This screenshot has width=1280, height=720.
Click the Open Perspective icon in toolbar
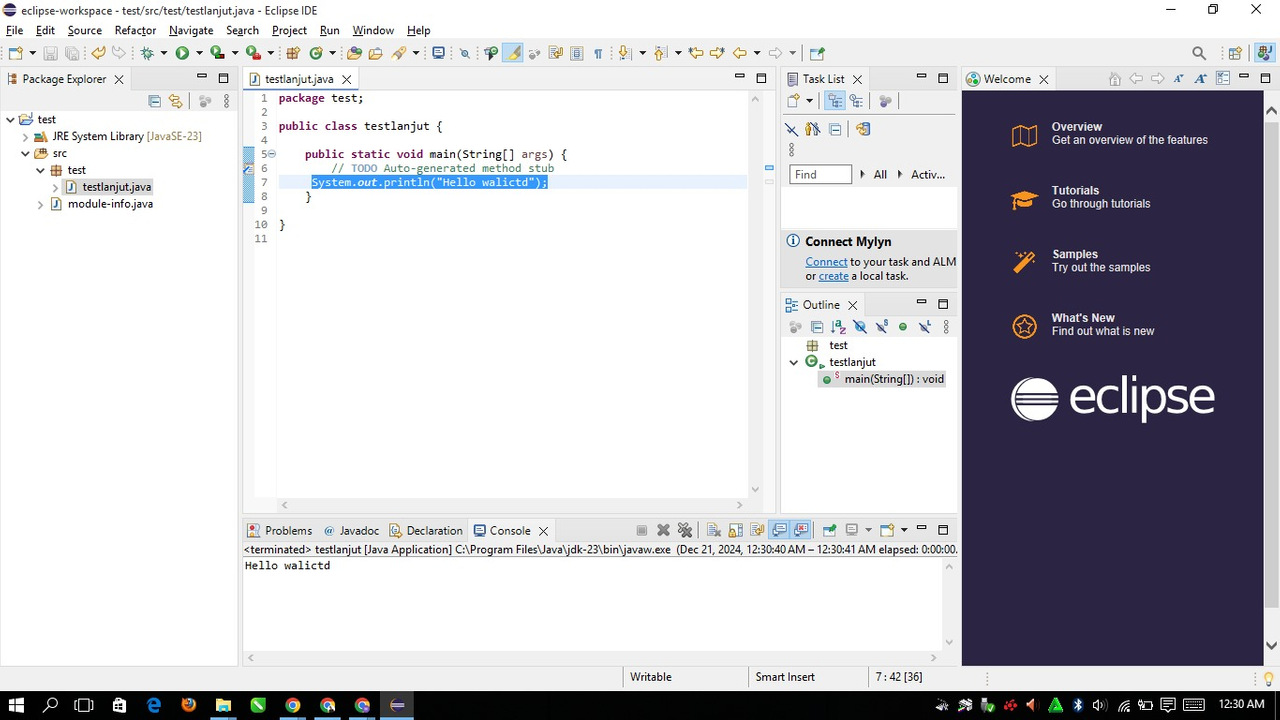(x=1235, y=53)
